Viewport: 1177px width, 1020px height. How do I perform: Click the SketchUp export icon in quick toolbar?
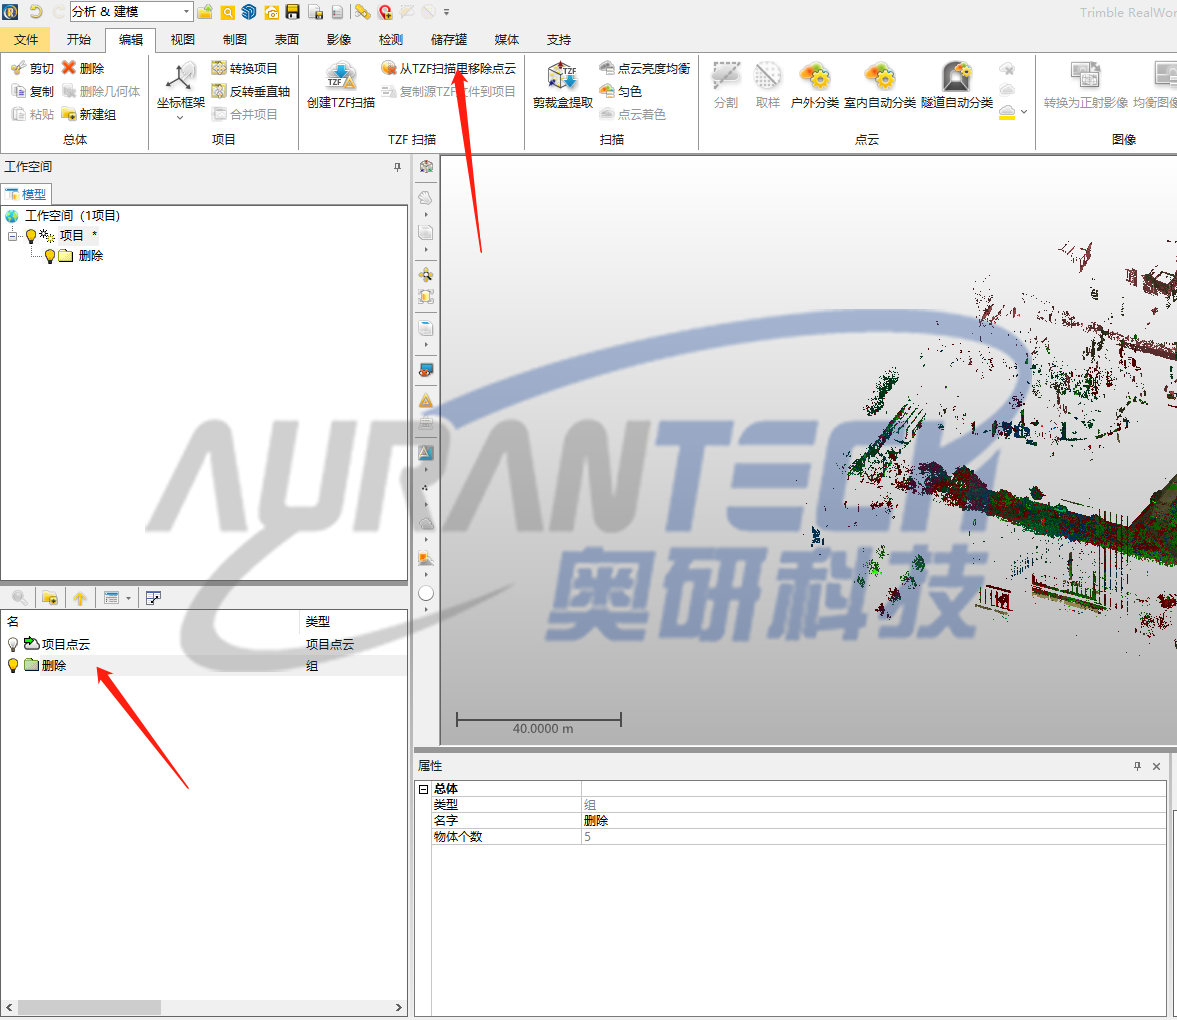tap(249, 12)
